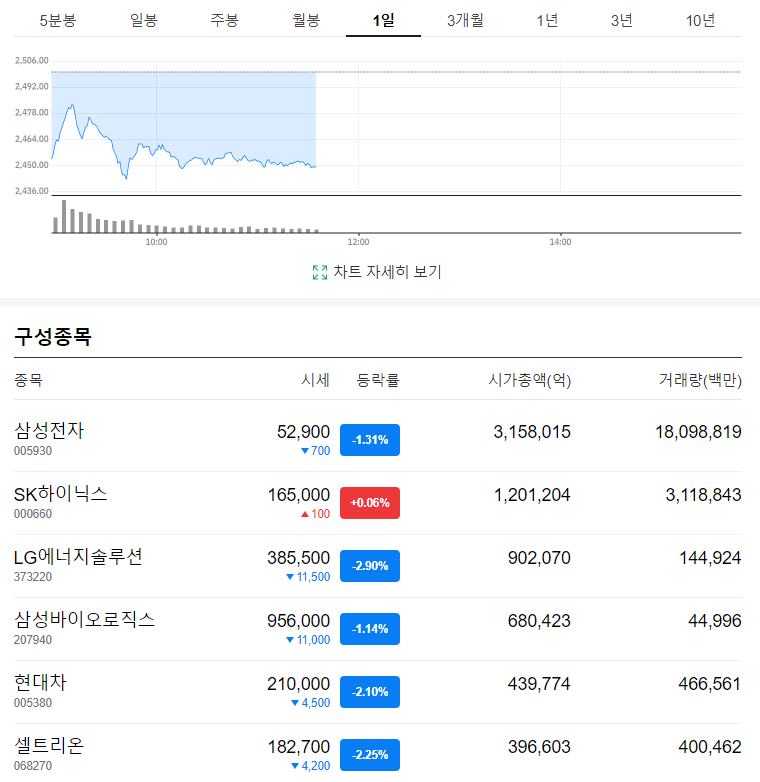The height and width of the screenshot is (782, 760).
Task: Click the volume bar chart
Action: pos(396,216)
